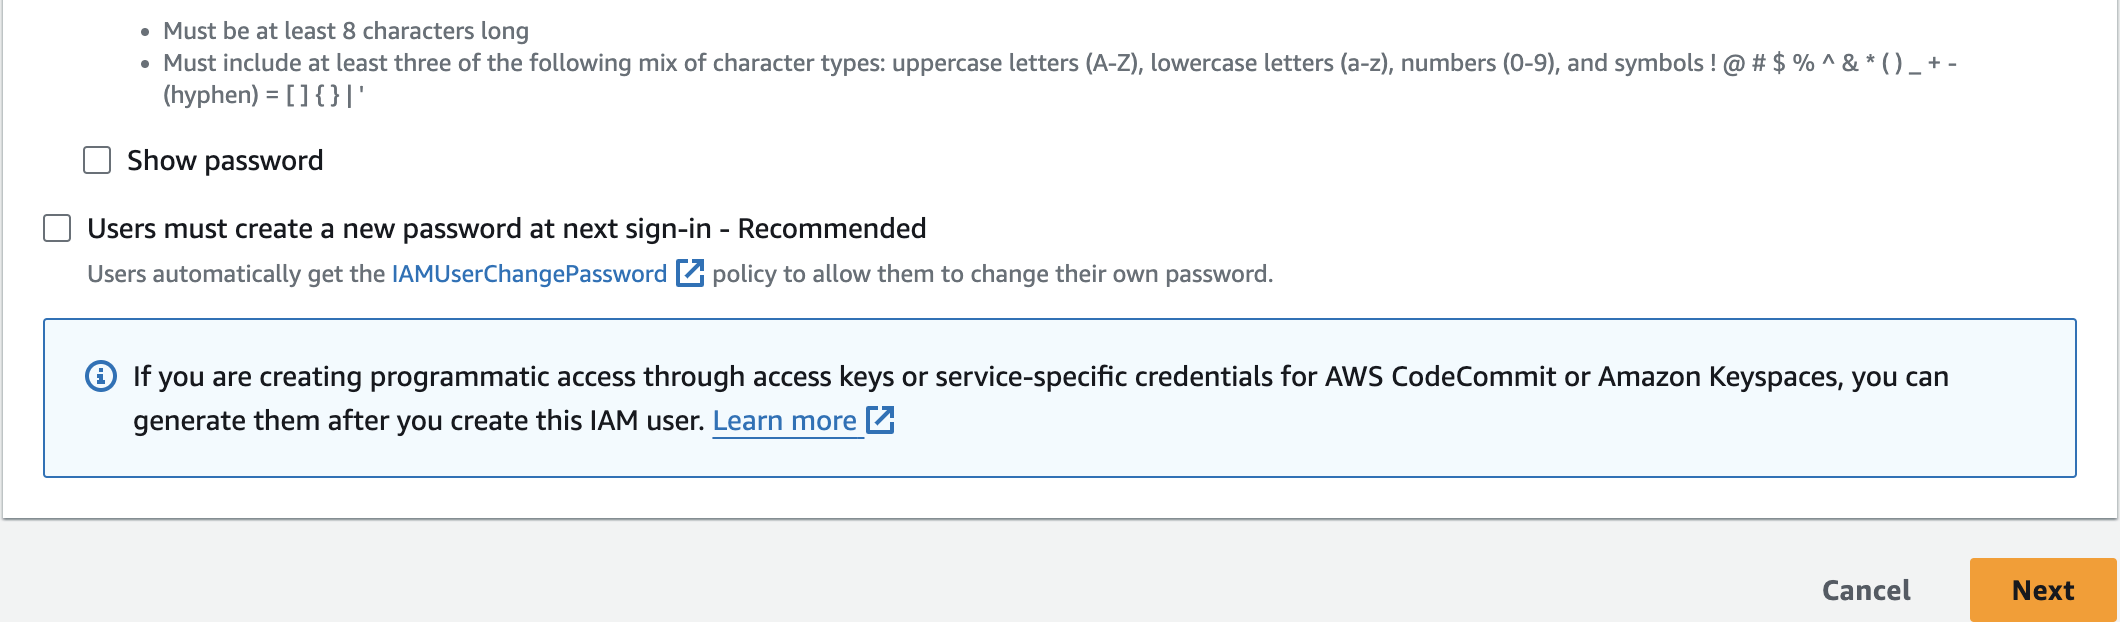This screenshot has width=2120, height=622.
Task: Enable the Show password checkbox
Action: pyautogui.click(x=97, y=160)
